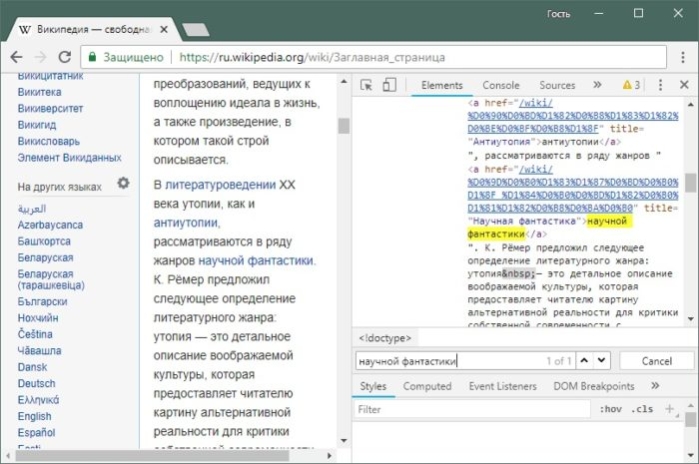Click the Антиутопия href link in Elements

pyautogui.click(x=572, y=116)
